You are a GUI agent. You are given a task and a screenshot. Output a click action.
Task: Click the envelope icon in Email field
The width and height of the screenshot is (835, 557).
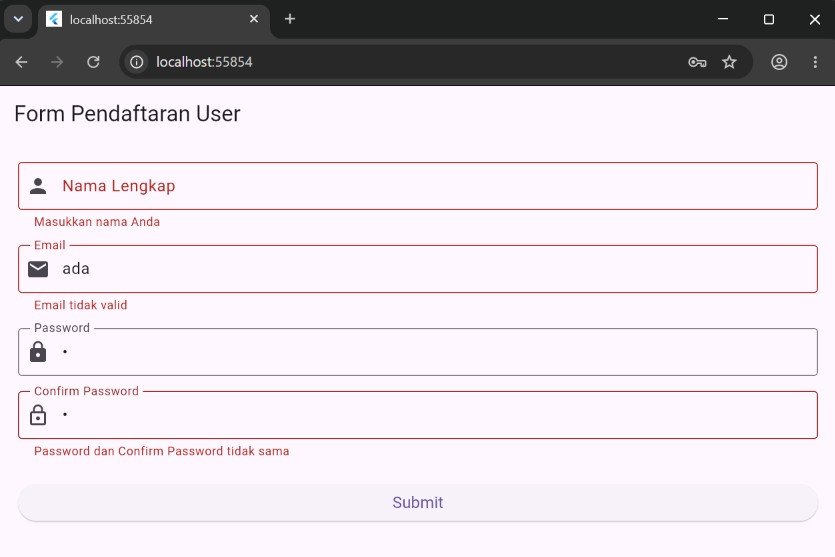click(x=38, y=269)
